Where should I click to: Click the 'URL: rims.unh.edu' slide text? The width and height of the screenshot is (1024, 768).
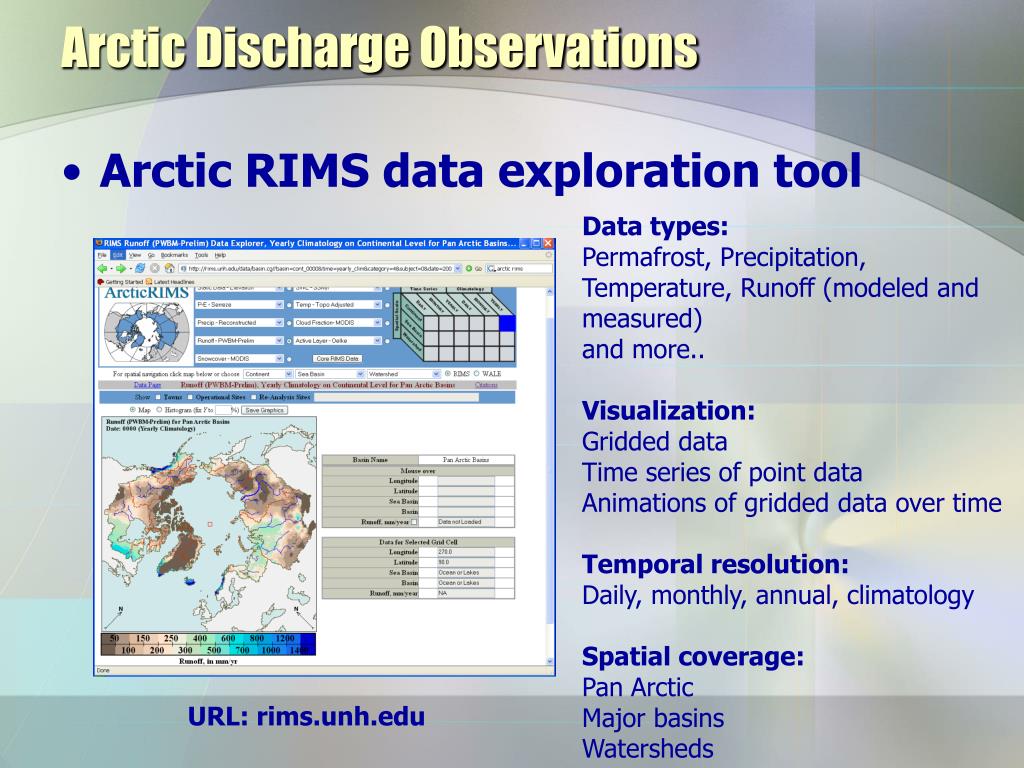[x=306, y=716]
